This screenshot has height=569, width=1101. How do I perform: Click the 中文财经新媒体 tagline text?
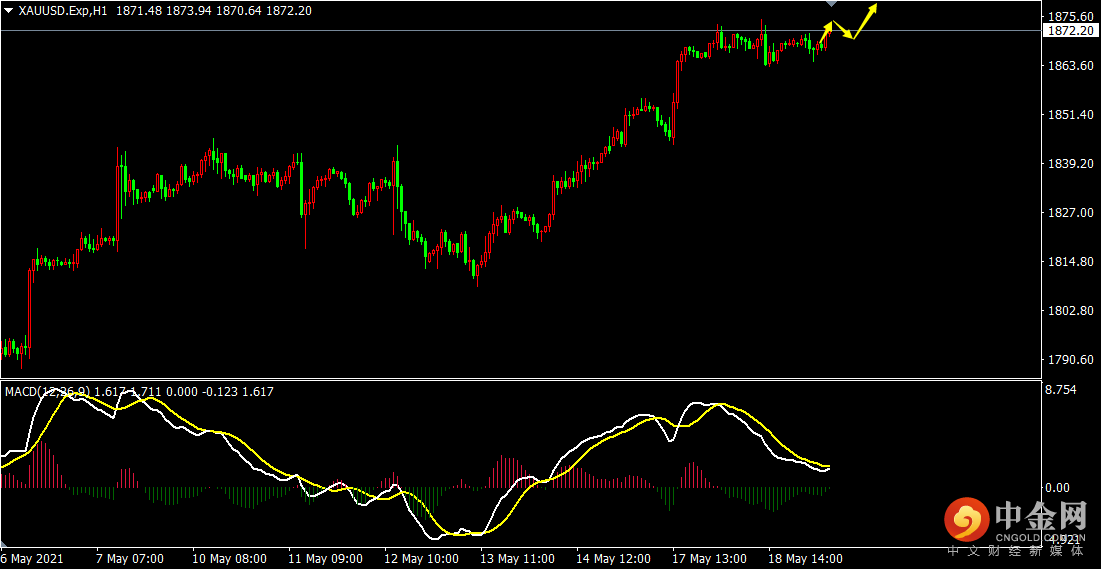[x=1016, y=550]
